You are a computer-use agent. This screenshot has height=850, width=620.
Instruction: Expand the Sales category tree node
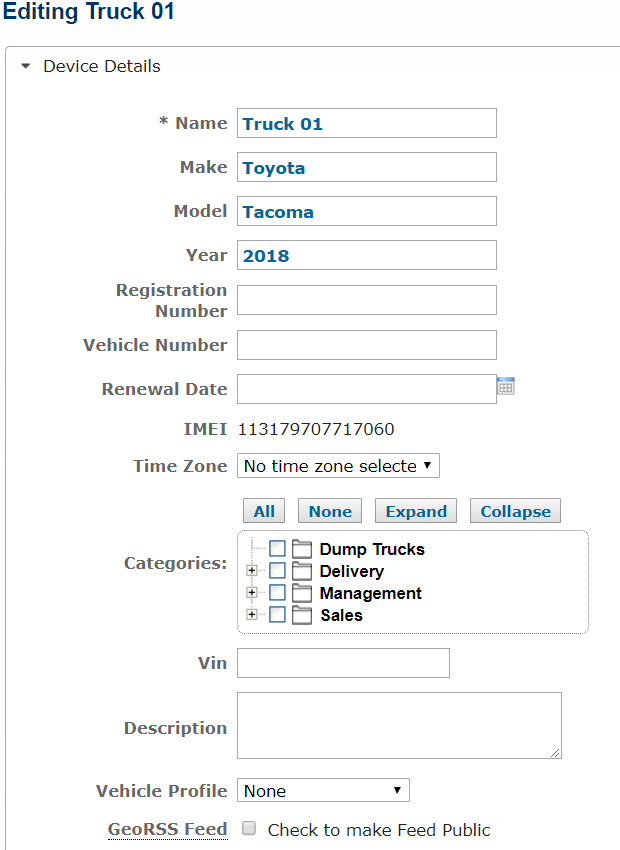tap(251, 614)
